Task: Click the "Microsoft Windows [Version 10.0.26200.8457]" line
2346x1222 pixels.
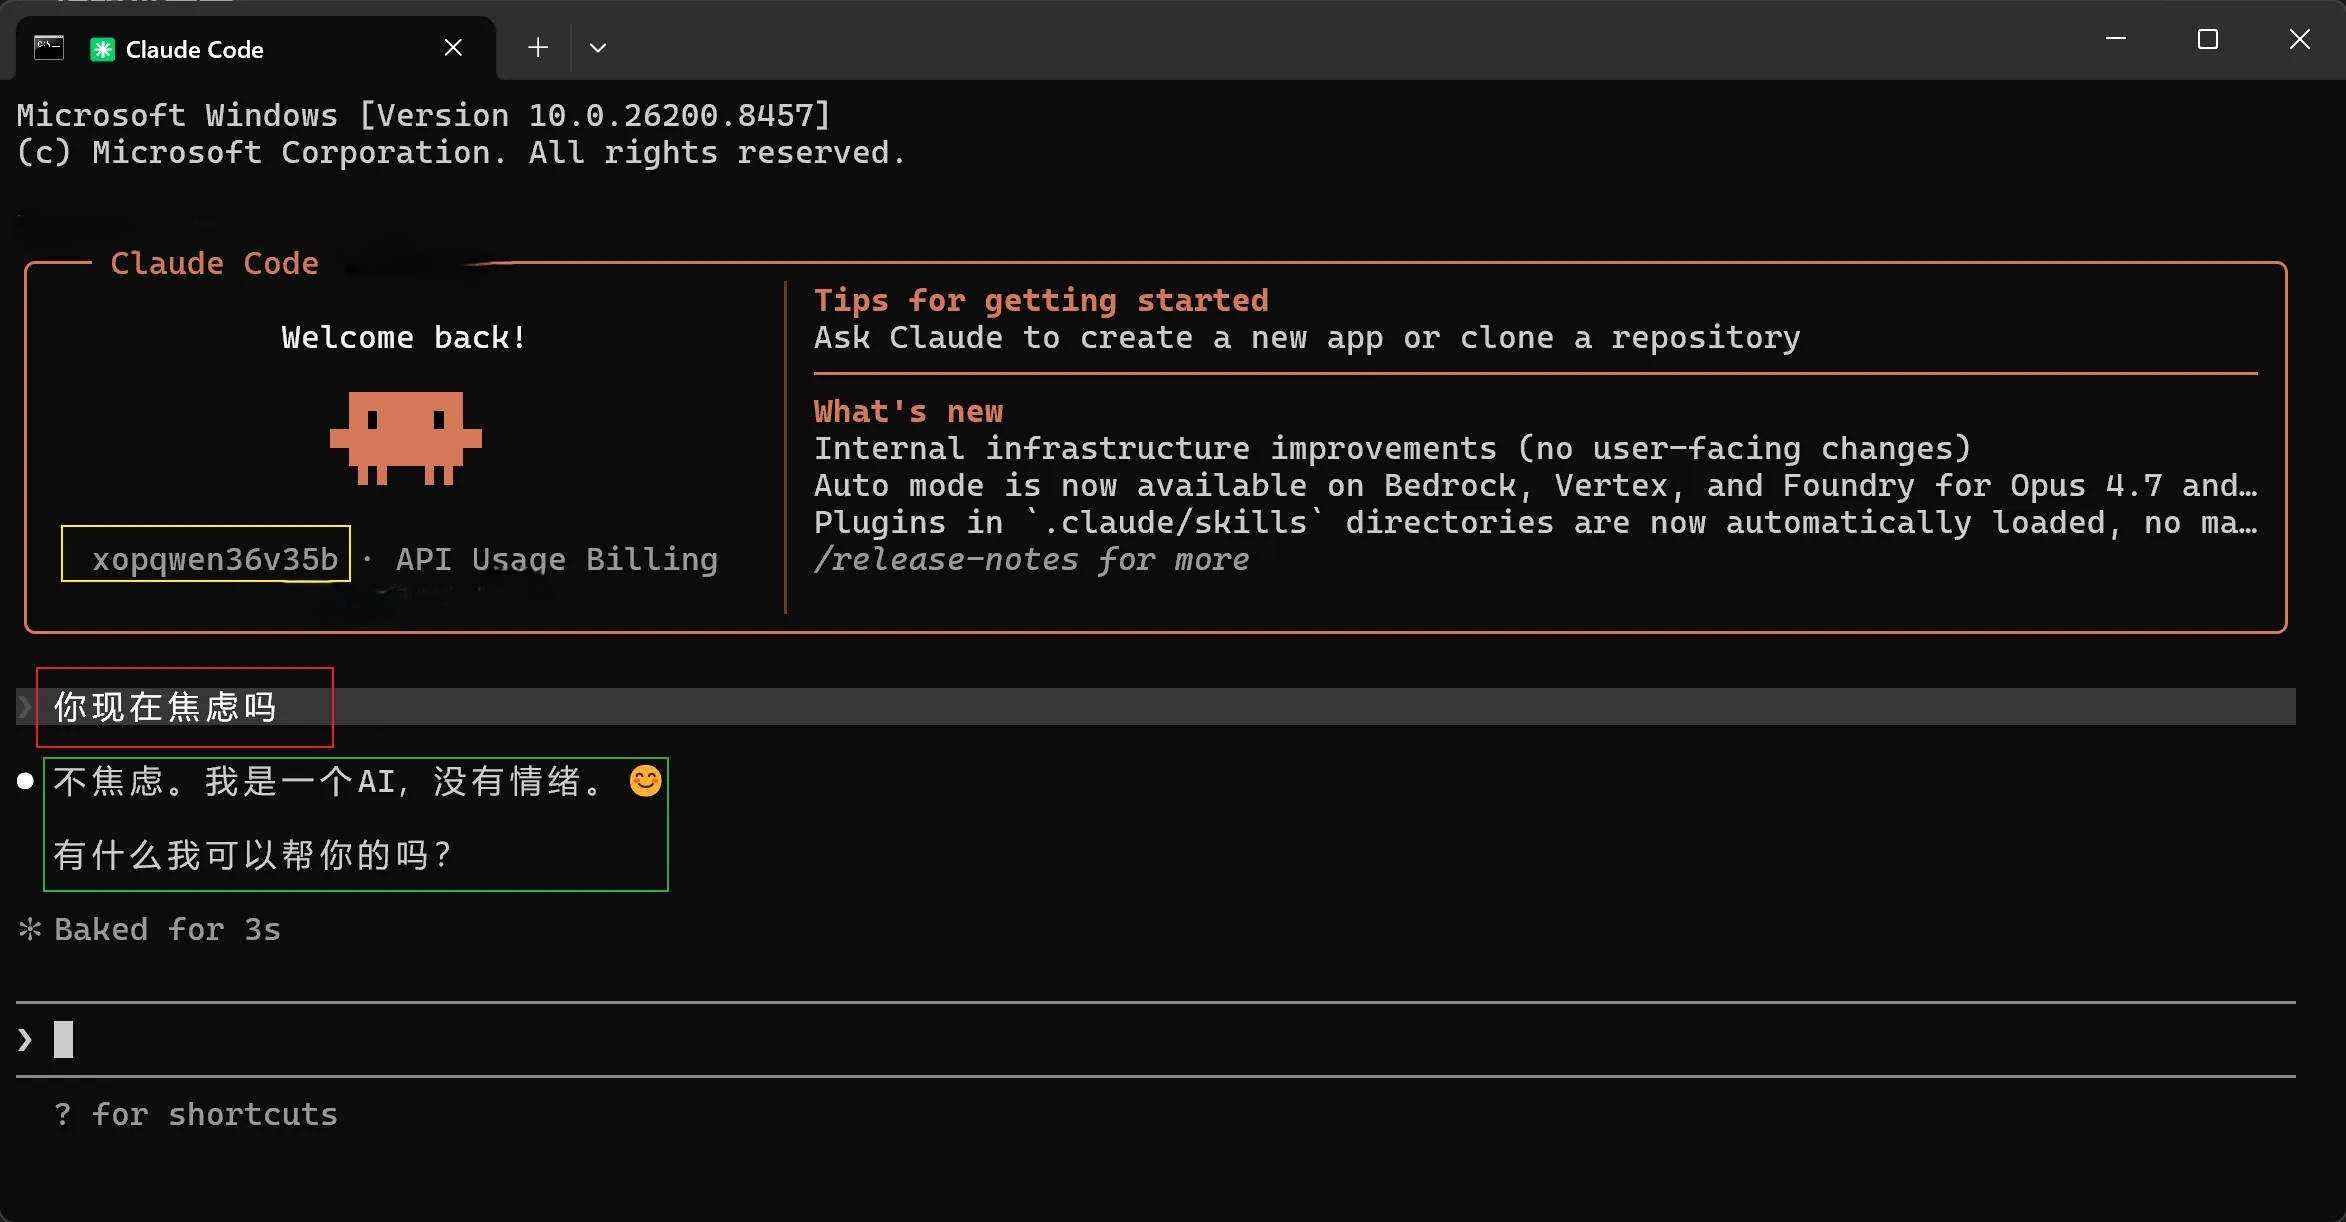Action: click(424, 115)
